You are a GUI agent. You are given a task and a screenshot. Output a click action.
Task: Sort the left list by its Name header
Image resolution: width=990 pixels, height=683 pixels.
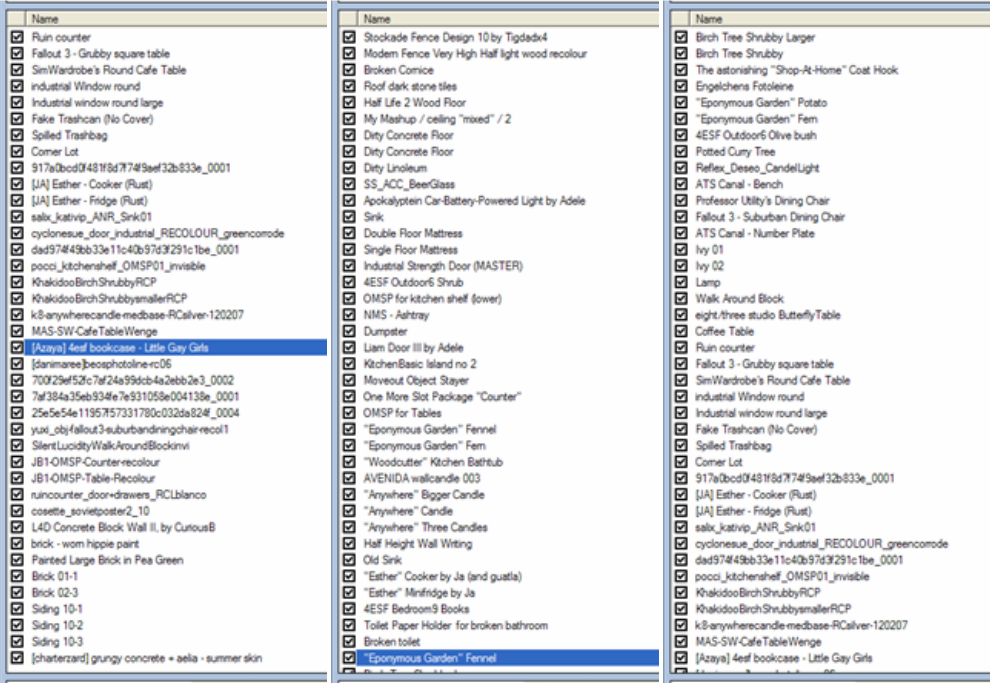point(176,19)
